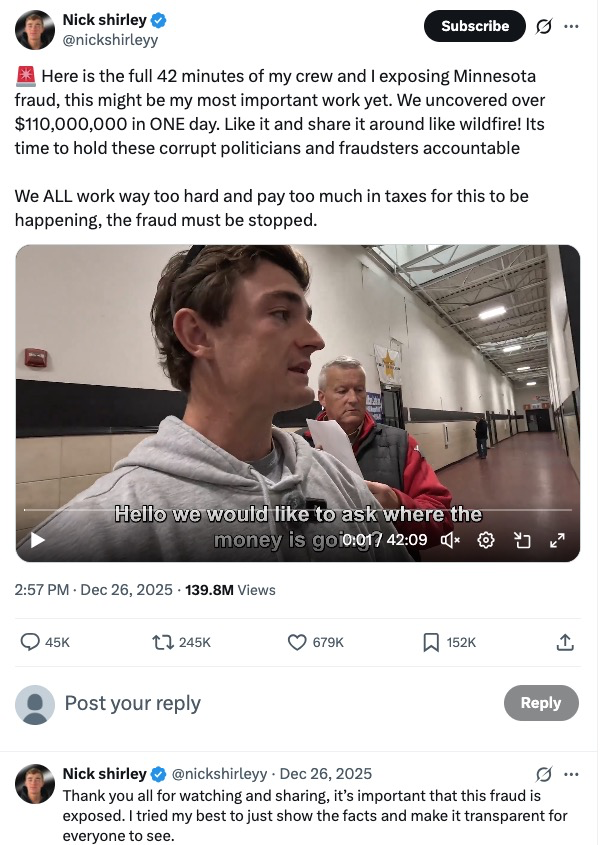The height and width of the screenshot is (845, 606).
Task: Click the gray Reply button
Action: click(x=540, y=703)
